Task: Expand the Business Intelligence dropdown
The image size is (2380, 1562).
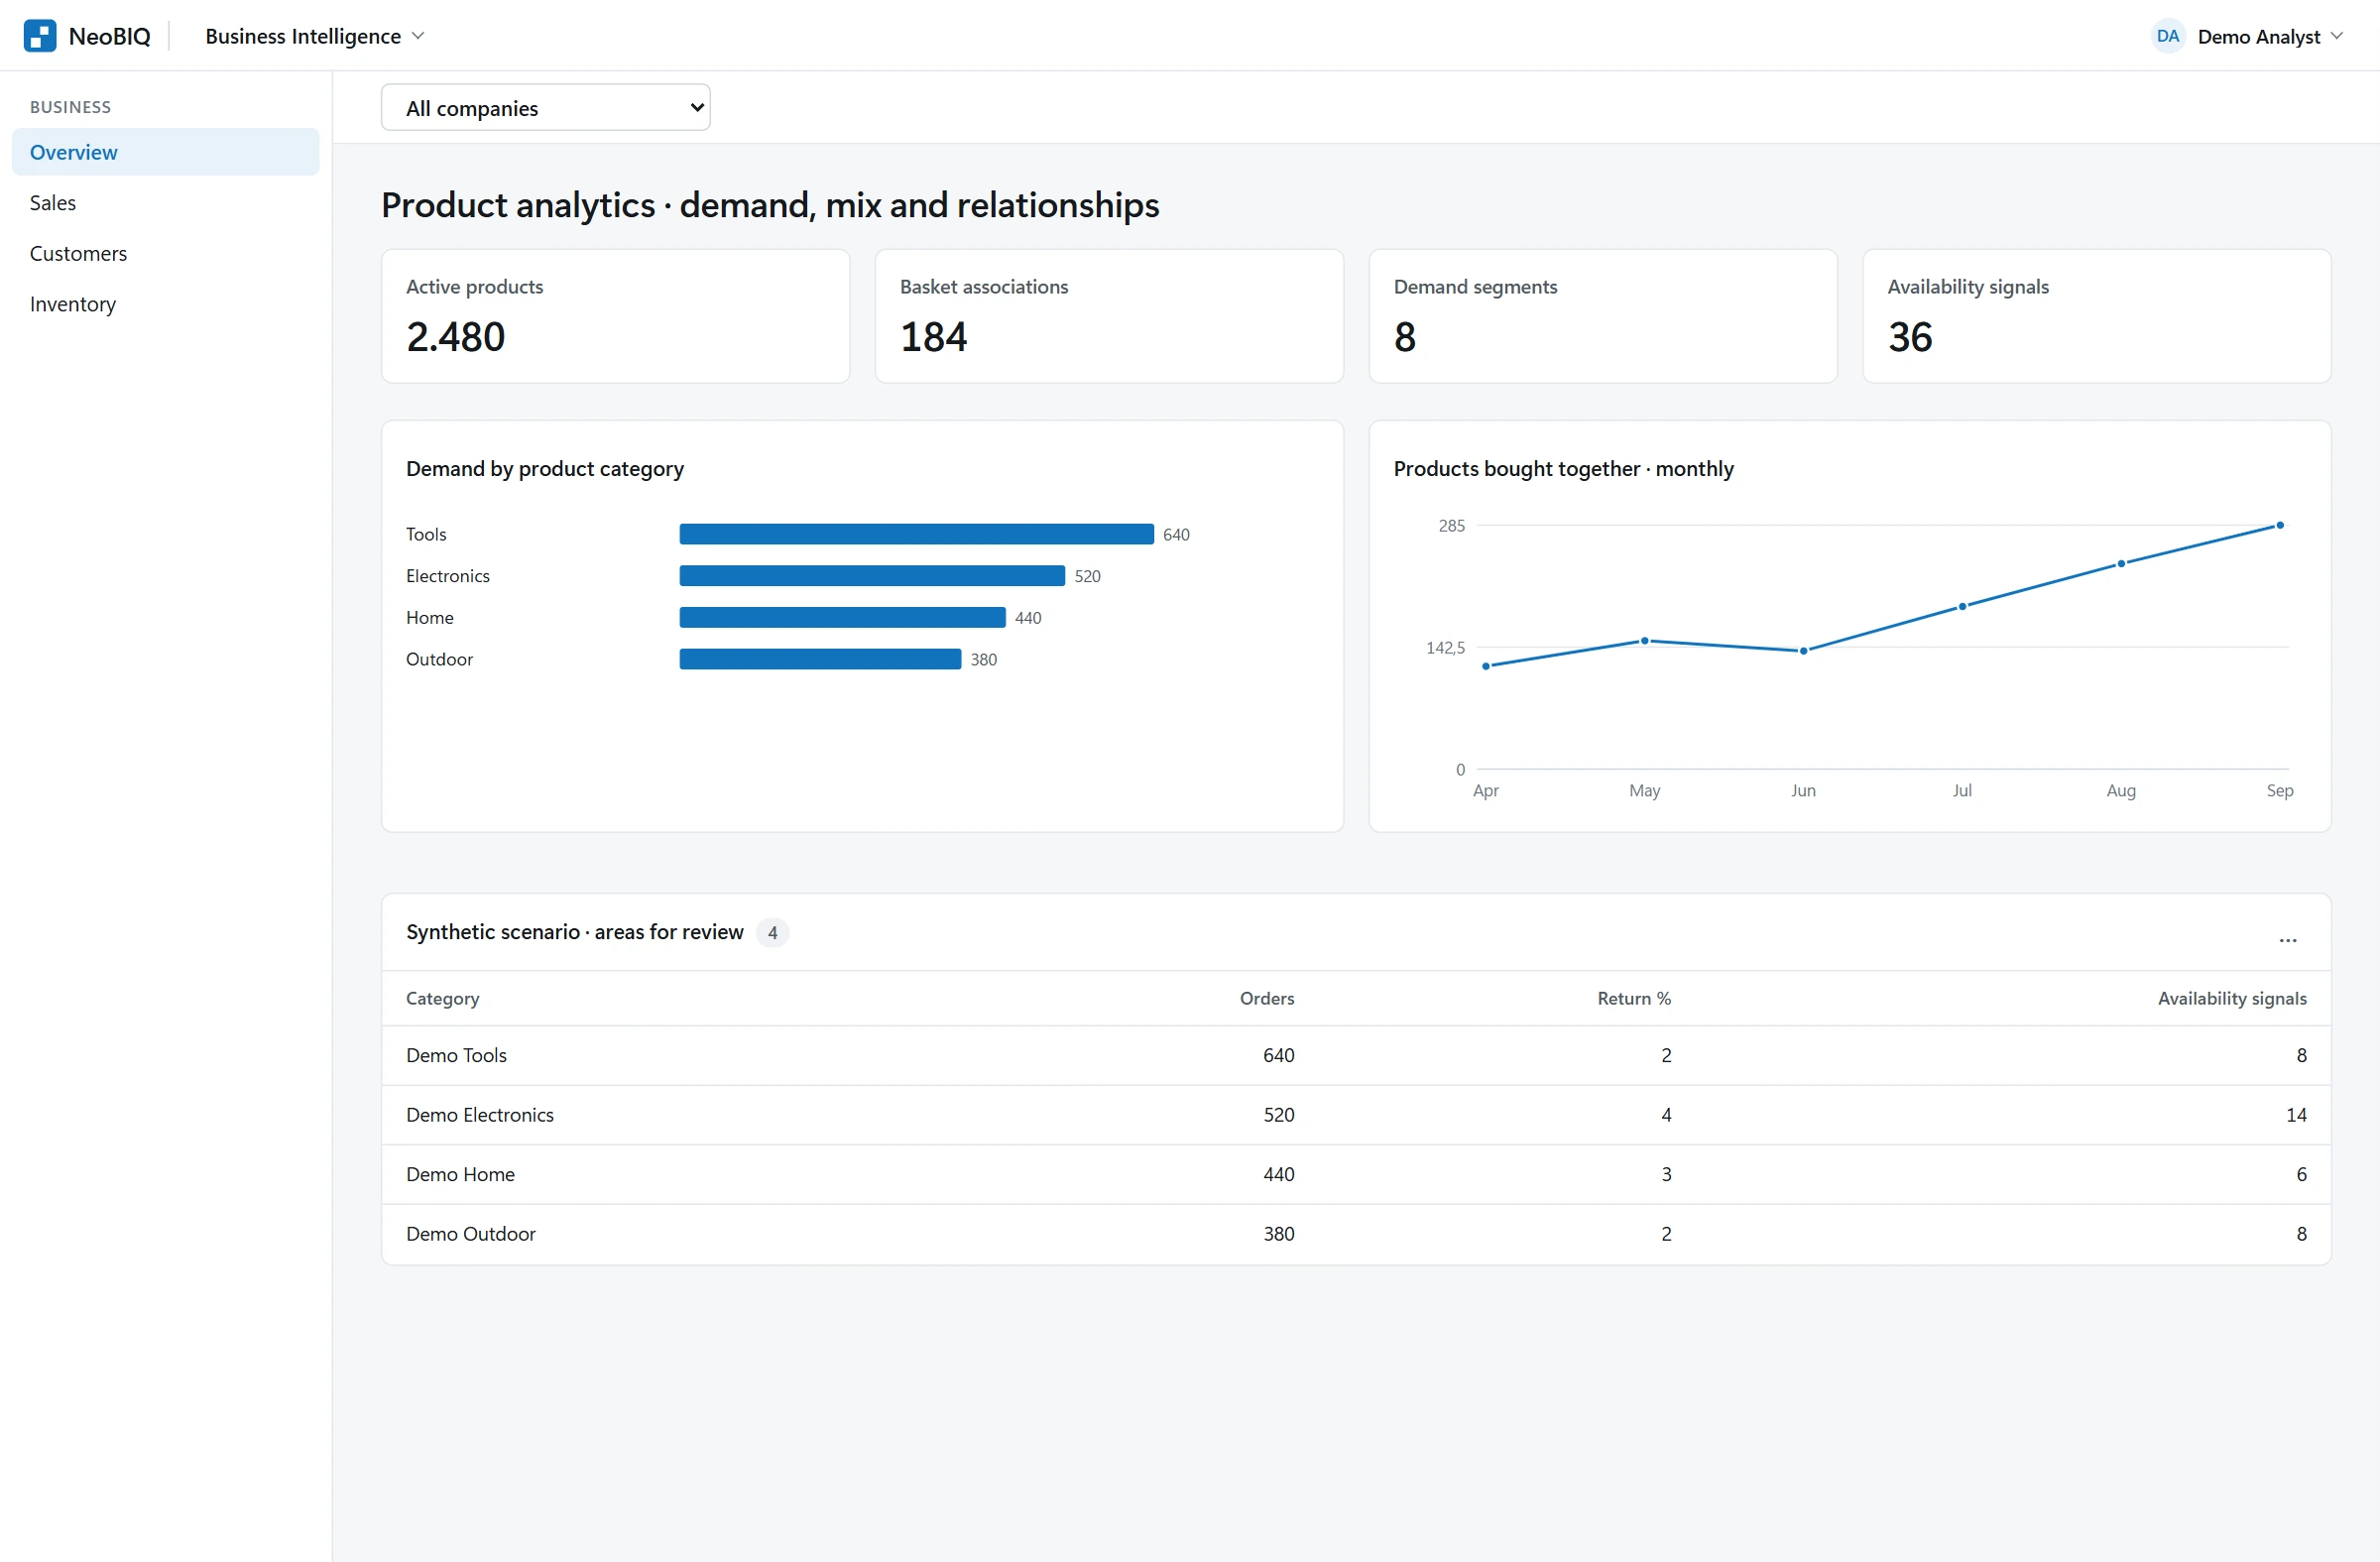Action: 315,36
